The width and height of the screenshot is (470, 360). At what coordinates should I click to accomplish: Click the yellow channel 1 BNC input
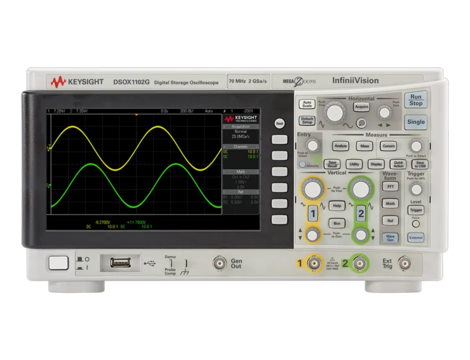pos(314,264)
